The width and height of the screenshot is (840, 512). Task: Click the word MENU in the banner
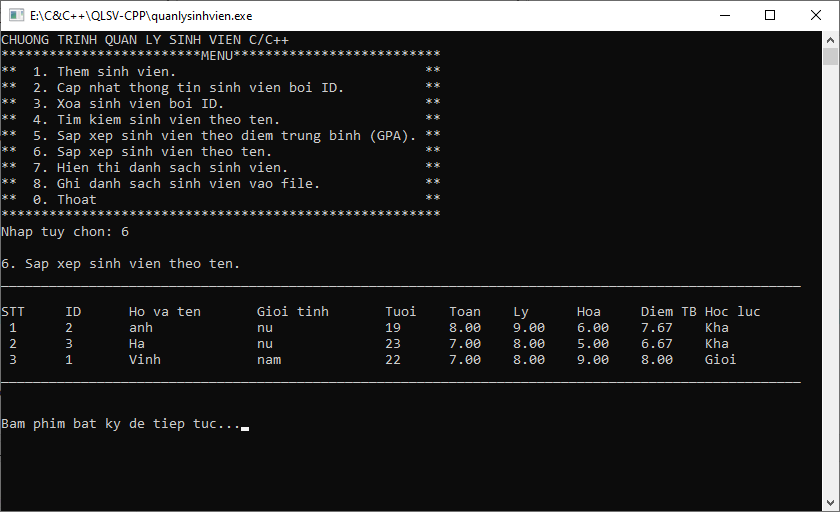[217, 56]
